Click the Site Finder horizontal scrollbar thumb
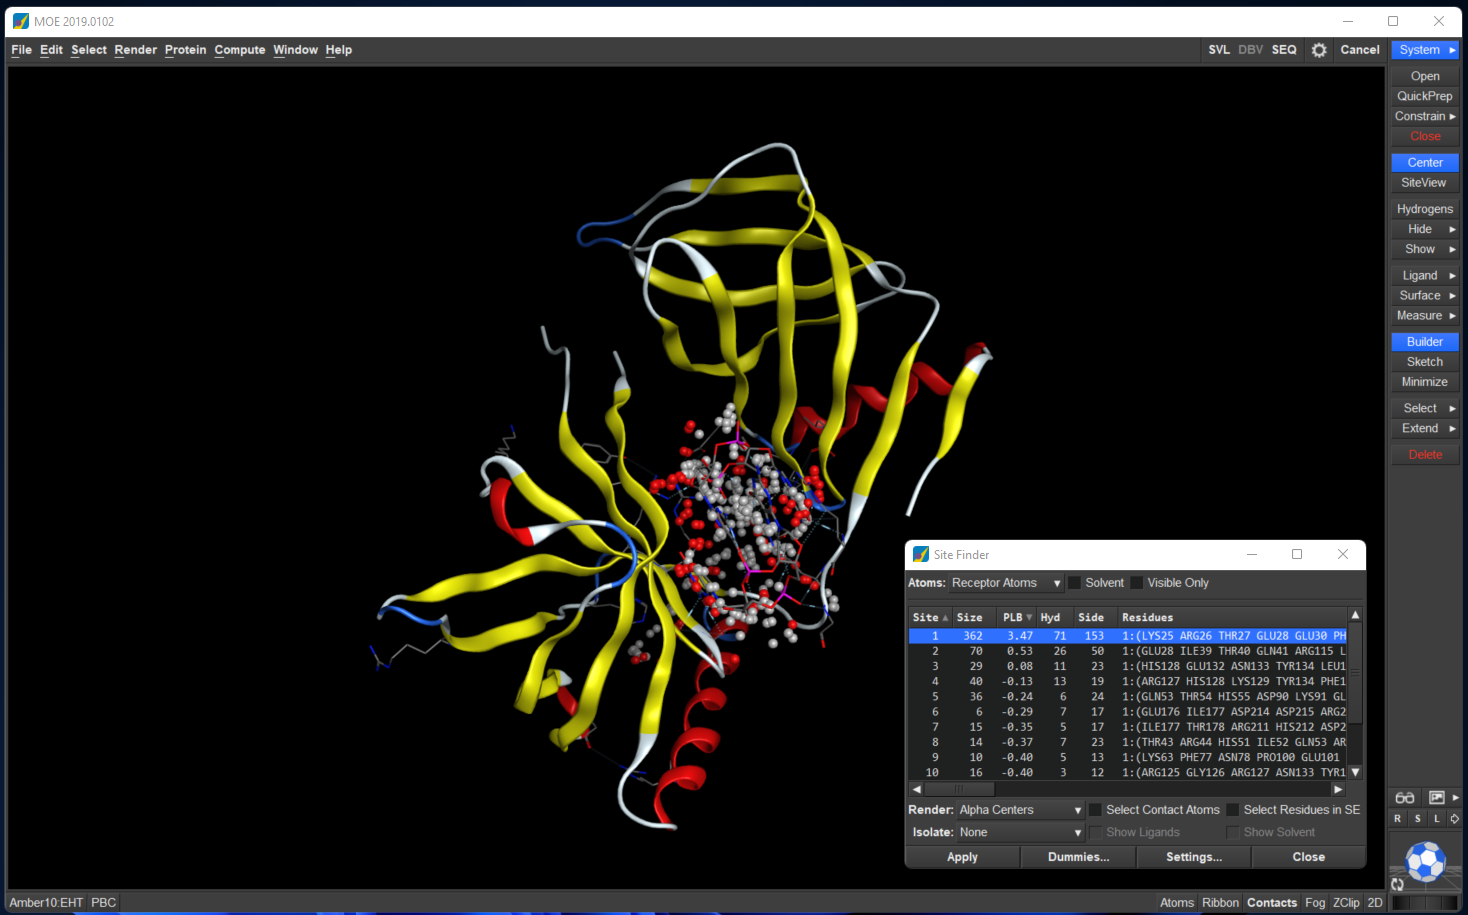Screen dimensions: 1468x915 coord(959,789)
